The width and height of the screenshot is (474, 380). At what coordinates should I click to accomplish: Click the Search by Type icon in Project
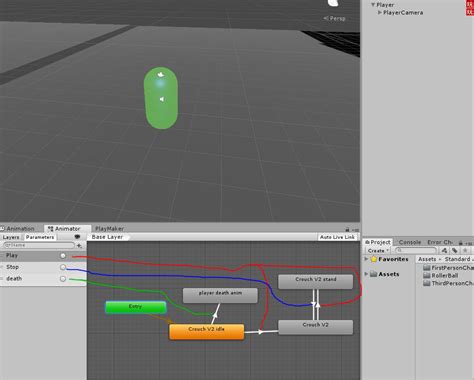tap(445, 250)
